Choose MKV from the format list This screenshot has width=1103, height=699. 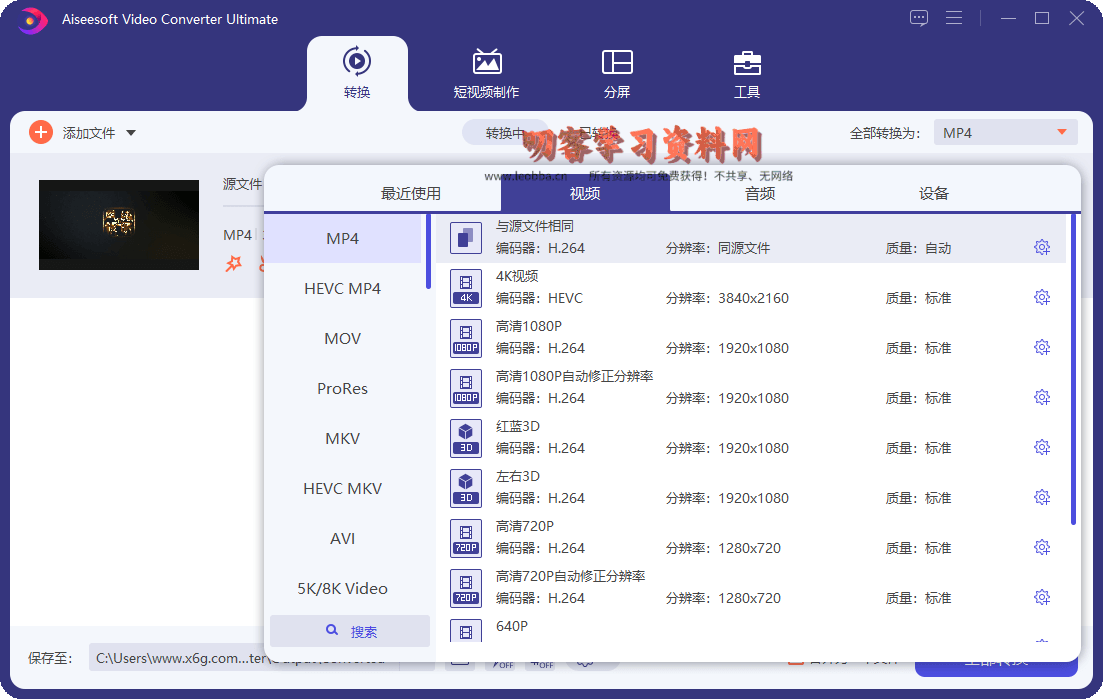coord(342,439)
